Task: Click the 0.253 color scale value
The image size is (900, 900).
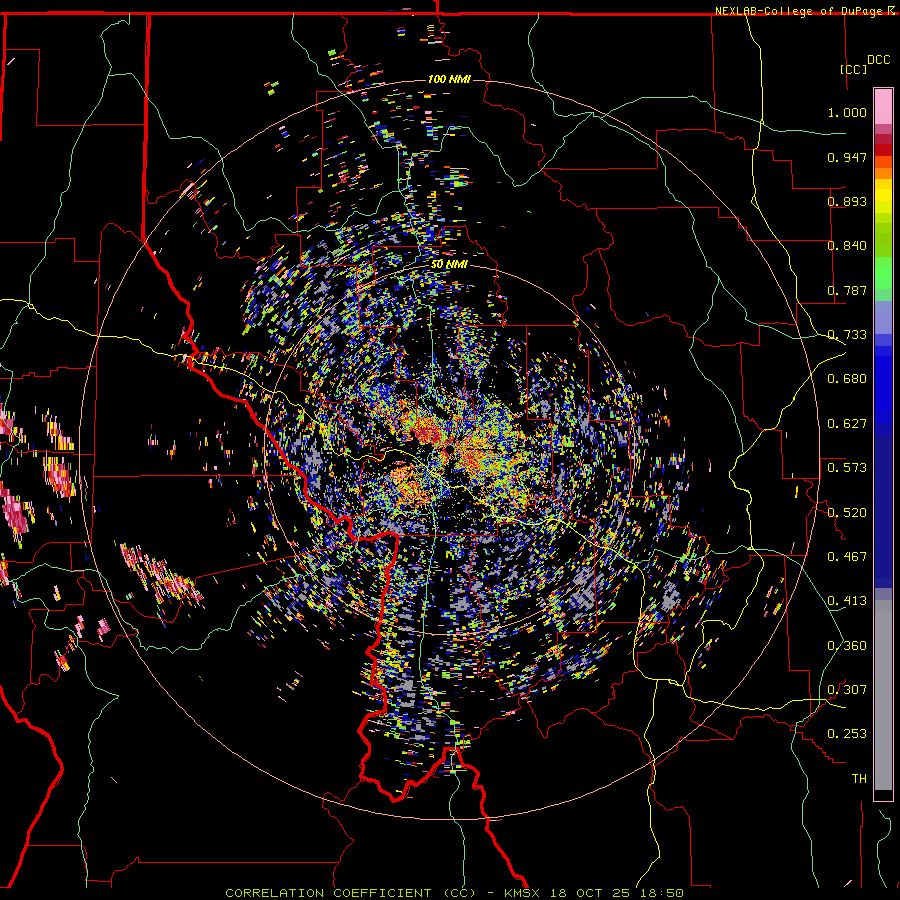Action: tap(847, 734)
